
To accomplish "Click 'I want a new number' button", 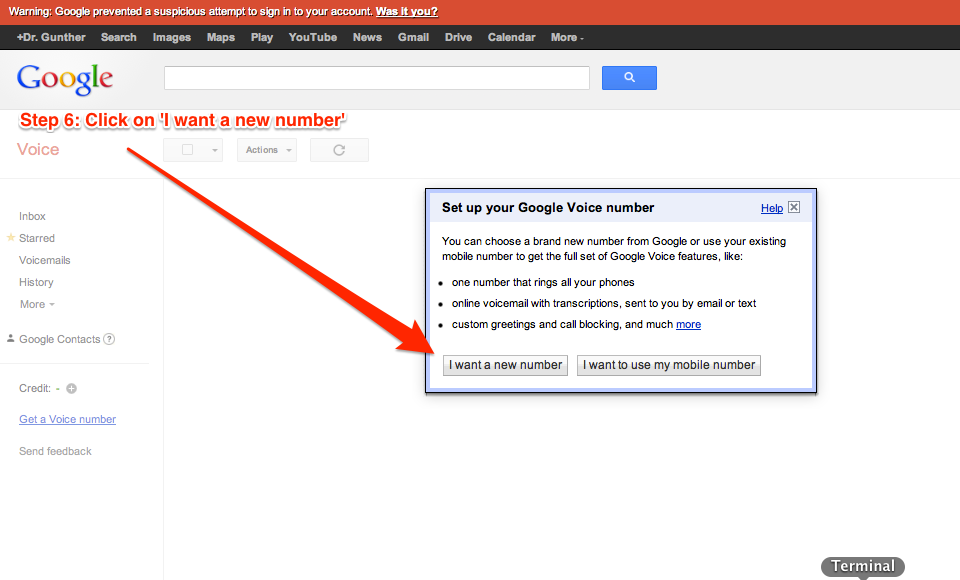I will 505,365.
